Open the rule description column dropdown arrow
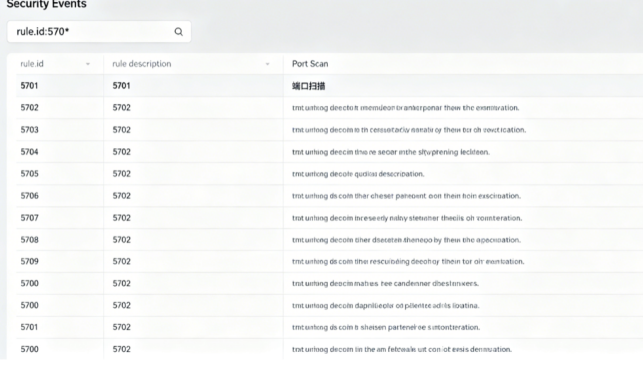643x373 pixels. tap(267, 64)
